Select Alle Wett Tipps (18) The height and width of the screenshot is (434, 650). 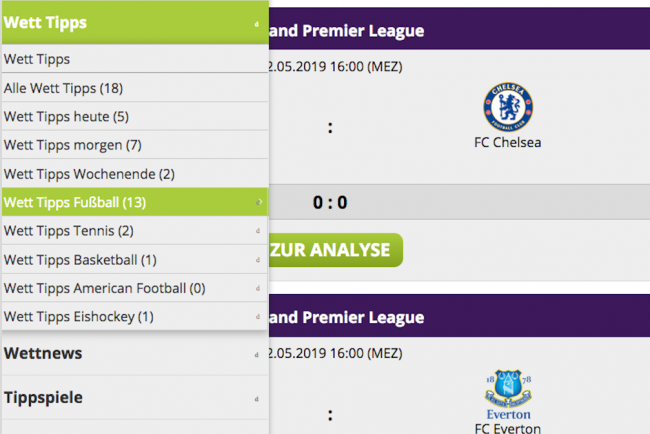[63, 88]
